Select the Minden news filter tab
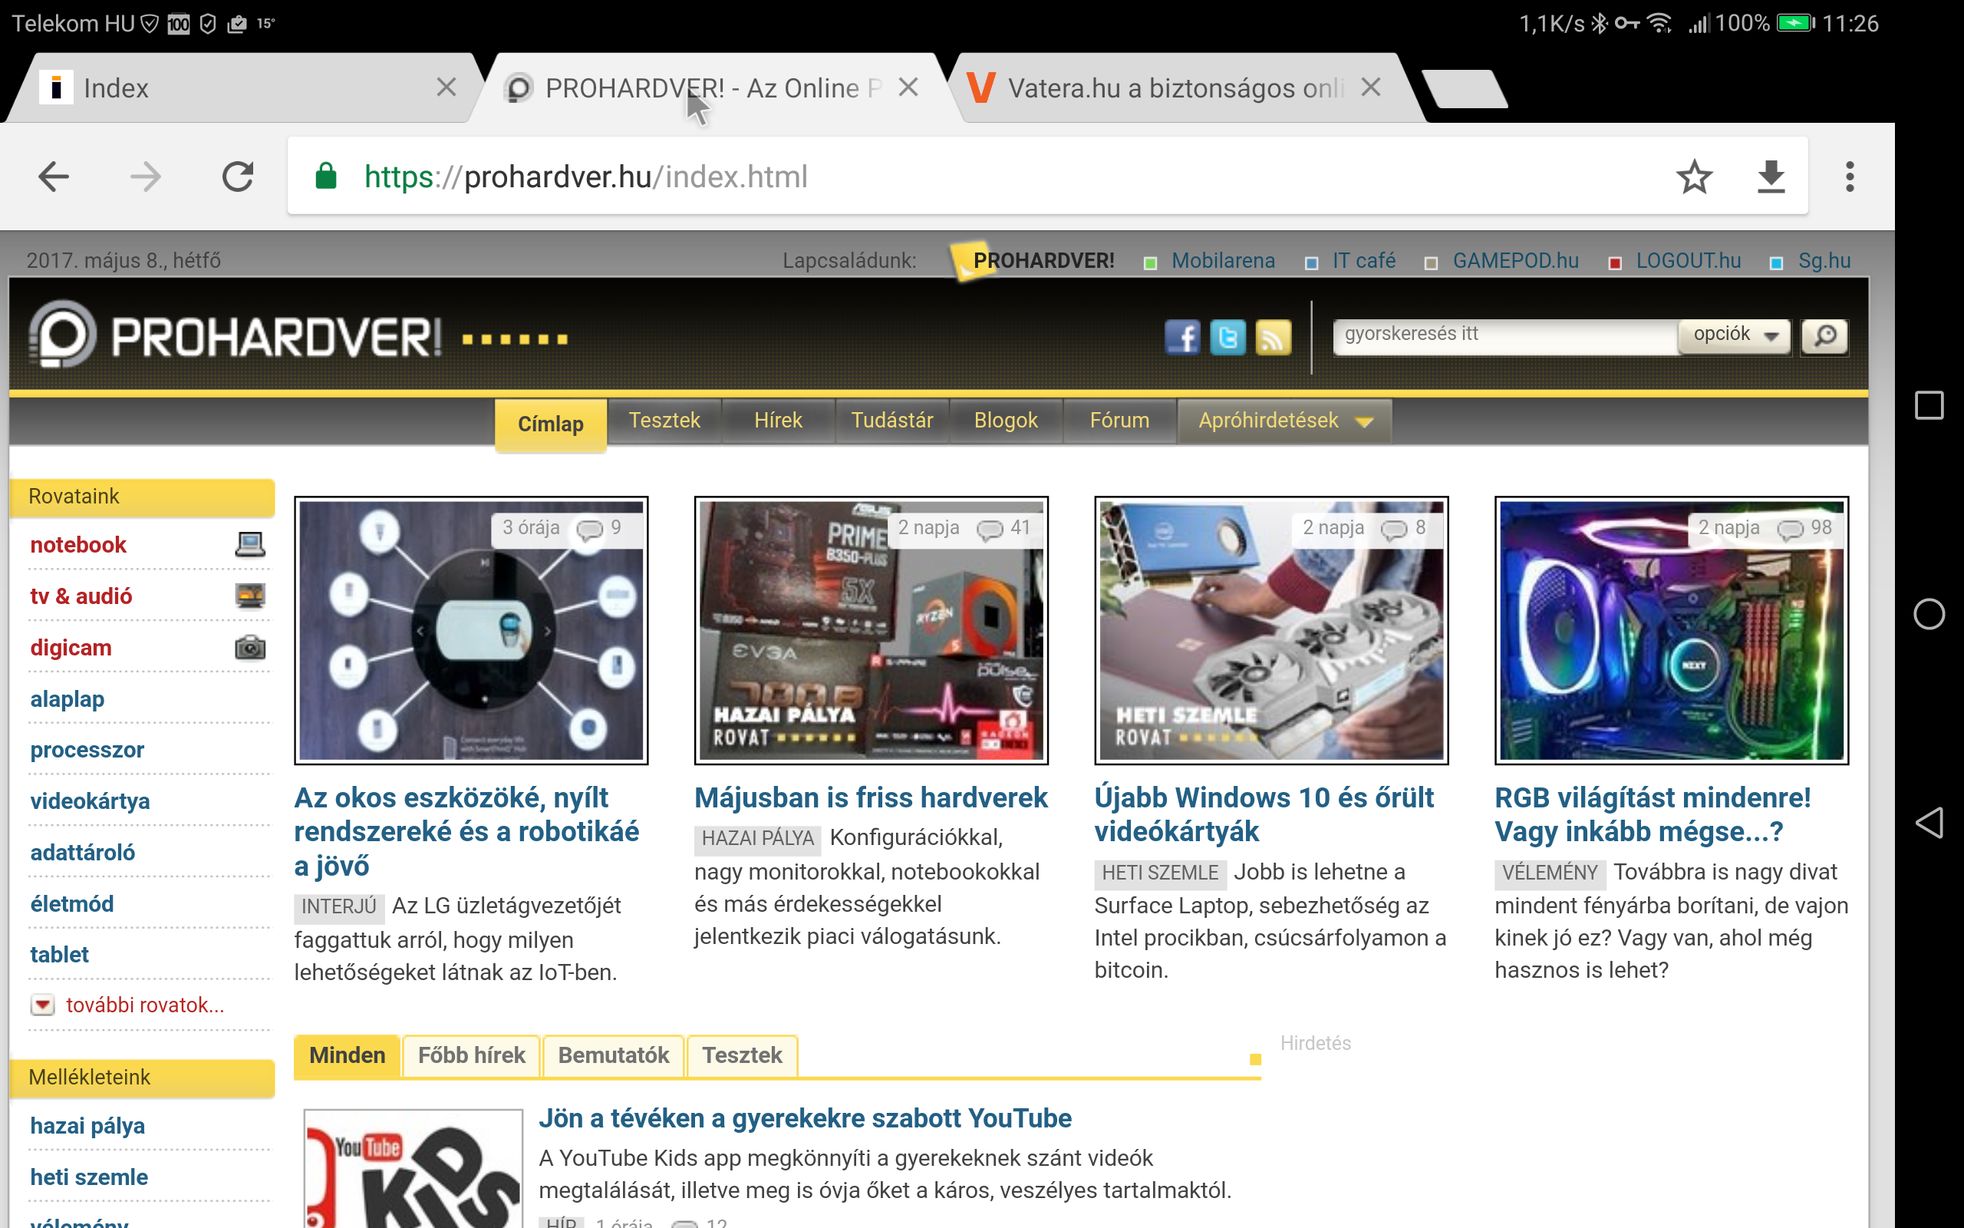The image size is (1964, 1228). coord(347,1056)
